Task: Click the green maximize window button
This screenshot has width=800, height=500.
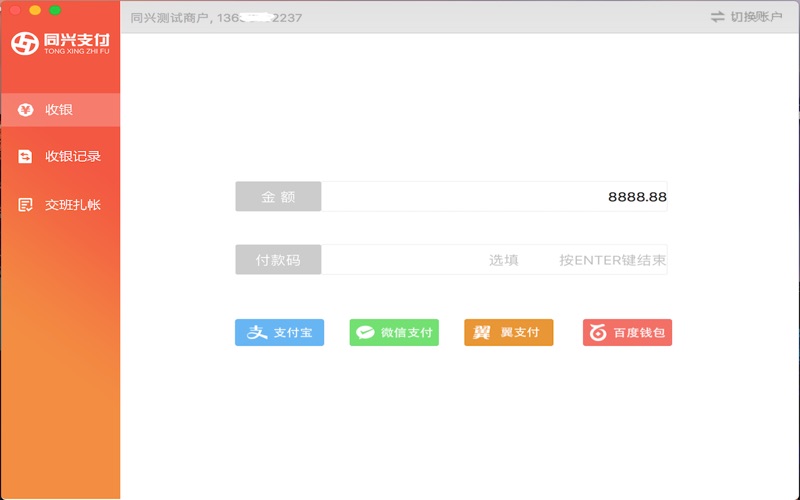Action: tap(55, 10)
